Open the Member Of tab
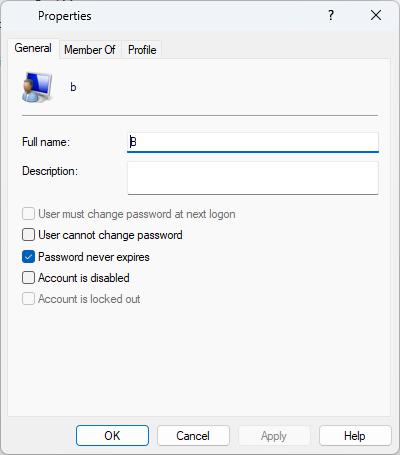Image resolution: width=400 pixels, height=455 pixels. 90,50
